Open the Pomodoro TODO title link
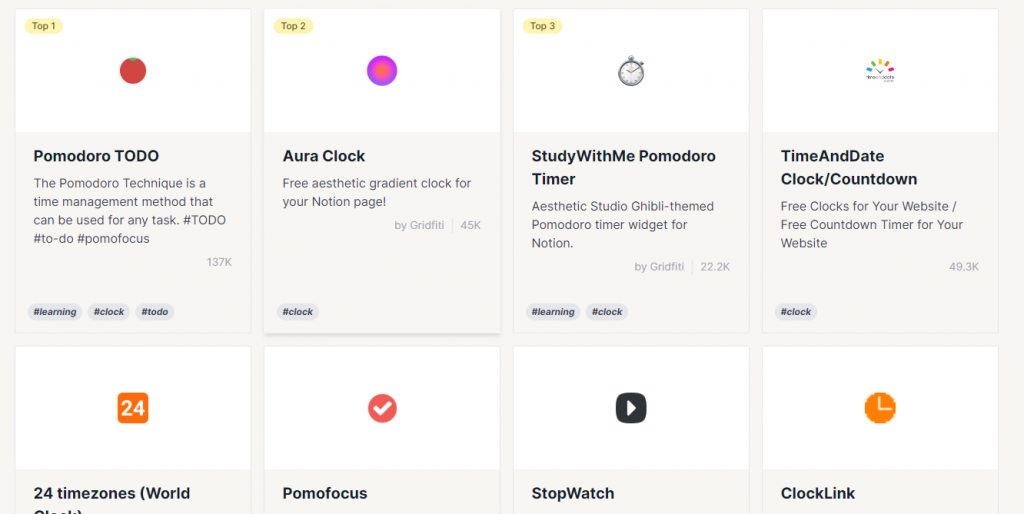The height and width of the screenshot is (514, 1024). click(96, 156)
